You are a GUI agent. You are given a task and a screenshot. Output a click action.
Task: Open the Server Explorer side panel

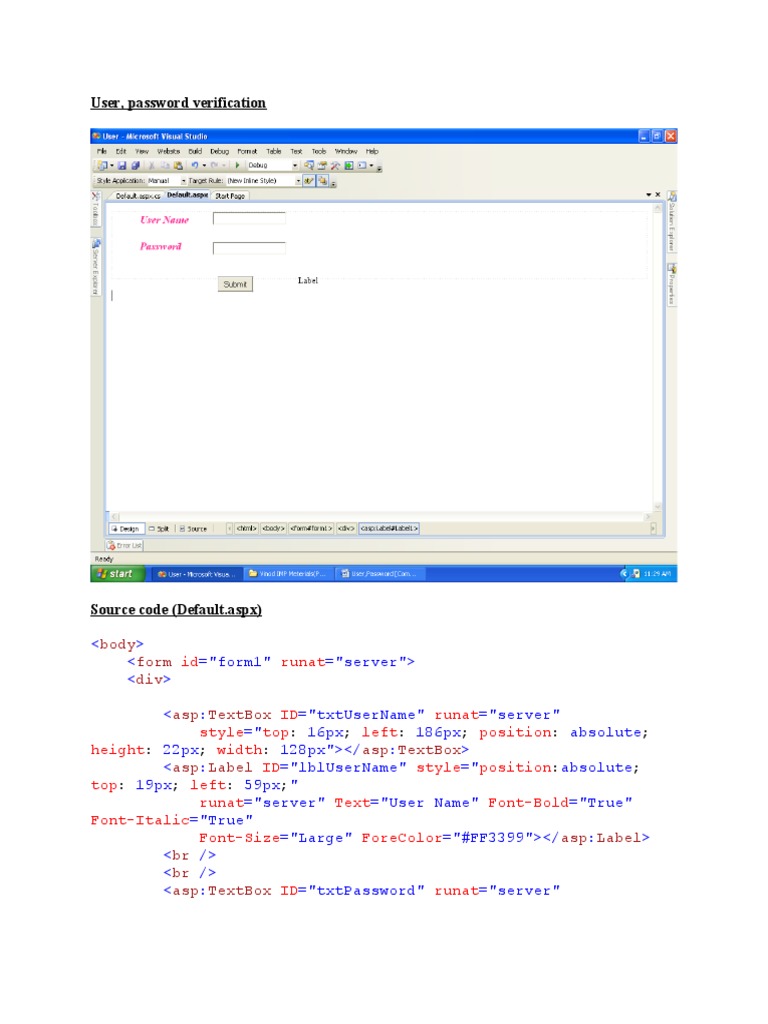coord(97,266)
